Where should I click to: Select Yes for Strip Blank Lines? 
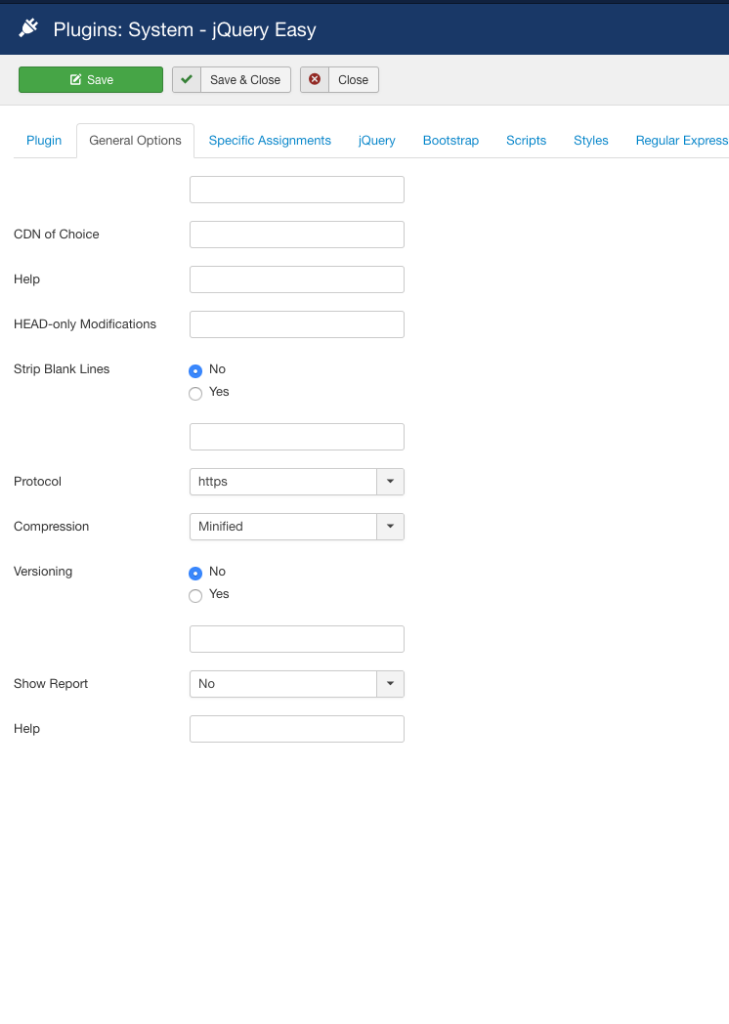click(x=196, y=393)
